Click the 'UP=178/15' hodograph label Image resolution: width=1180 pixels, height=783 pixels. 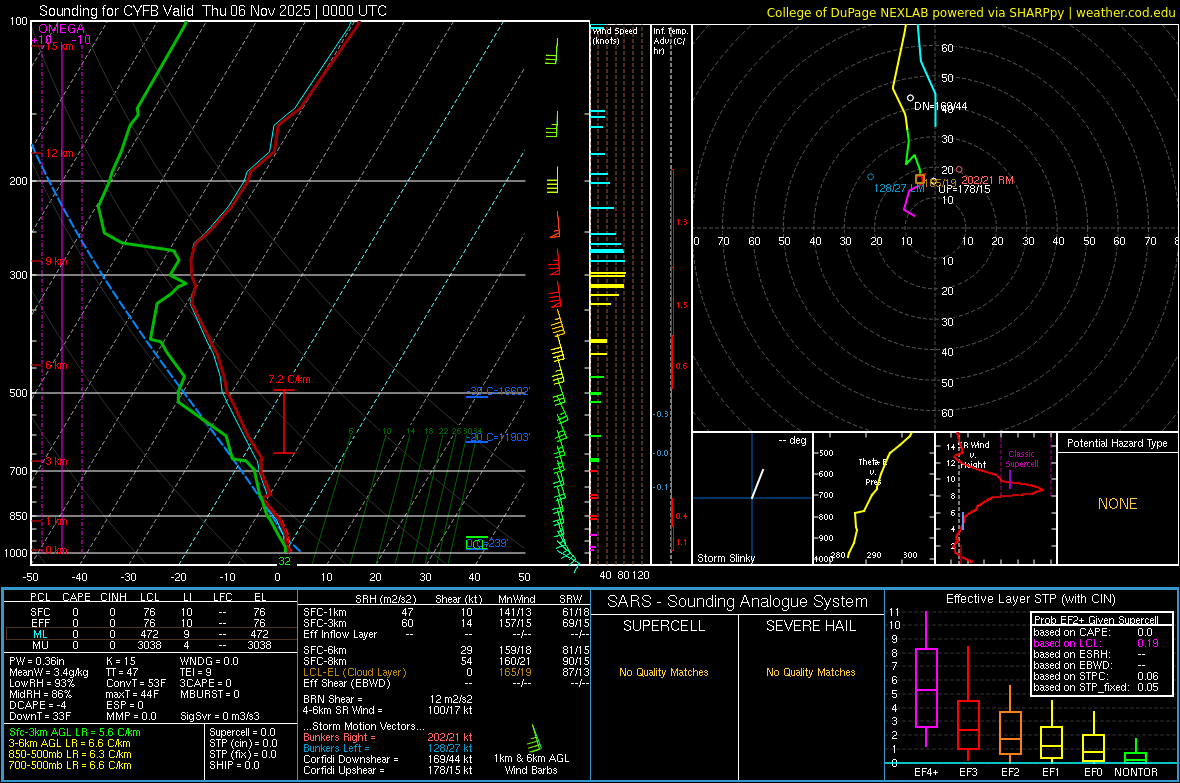coord(964,189)
